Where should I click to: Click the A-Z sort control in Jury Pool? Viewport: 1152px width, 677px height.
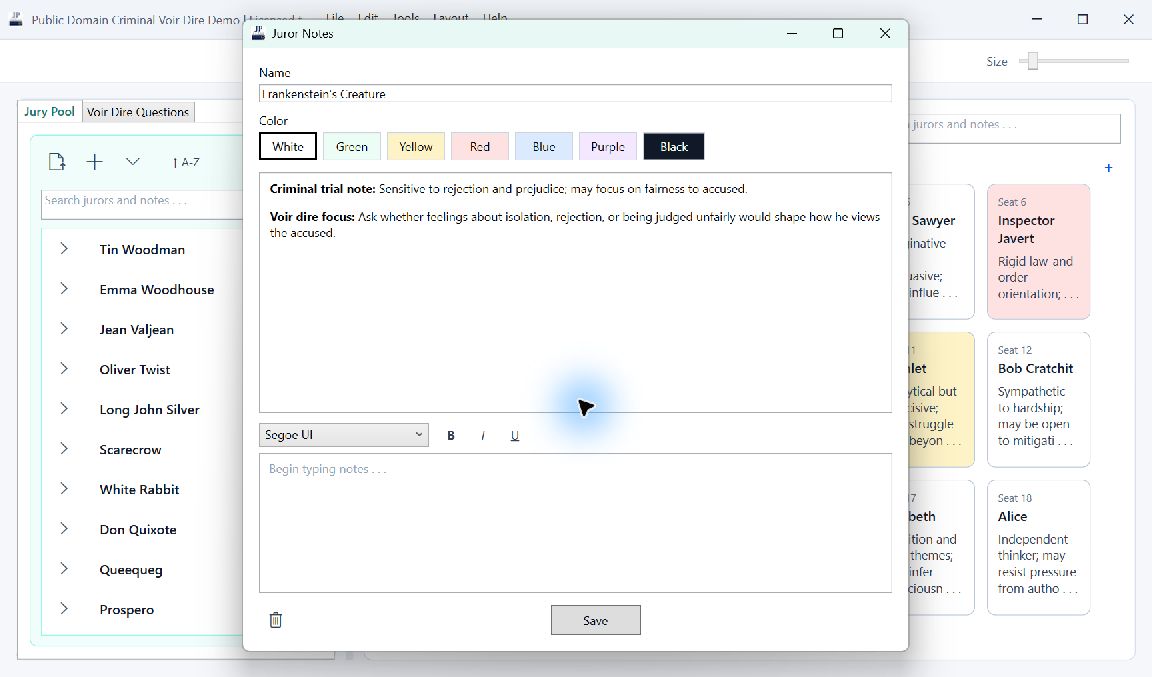[x=186, y=162]
